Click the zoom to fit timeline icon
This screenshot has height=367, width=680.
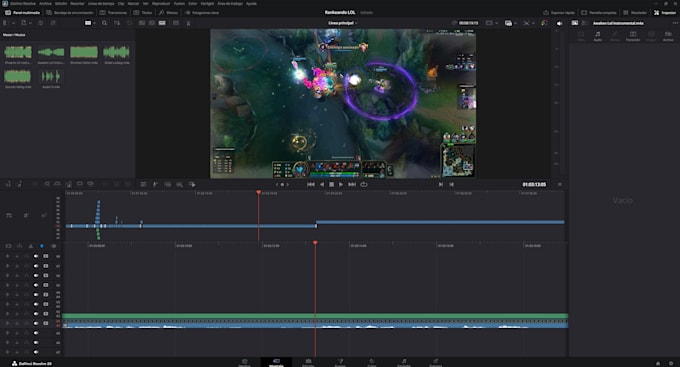[179, 184]
